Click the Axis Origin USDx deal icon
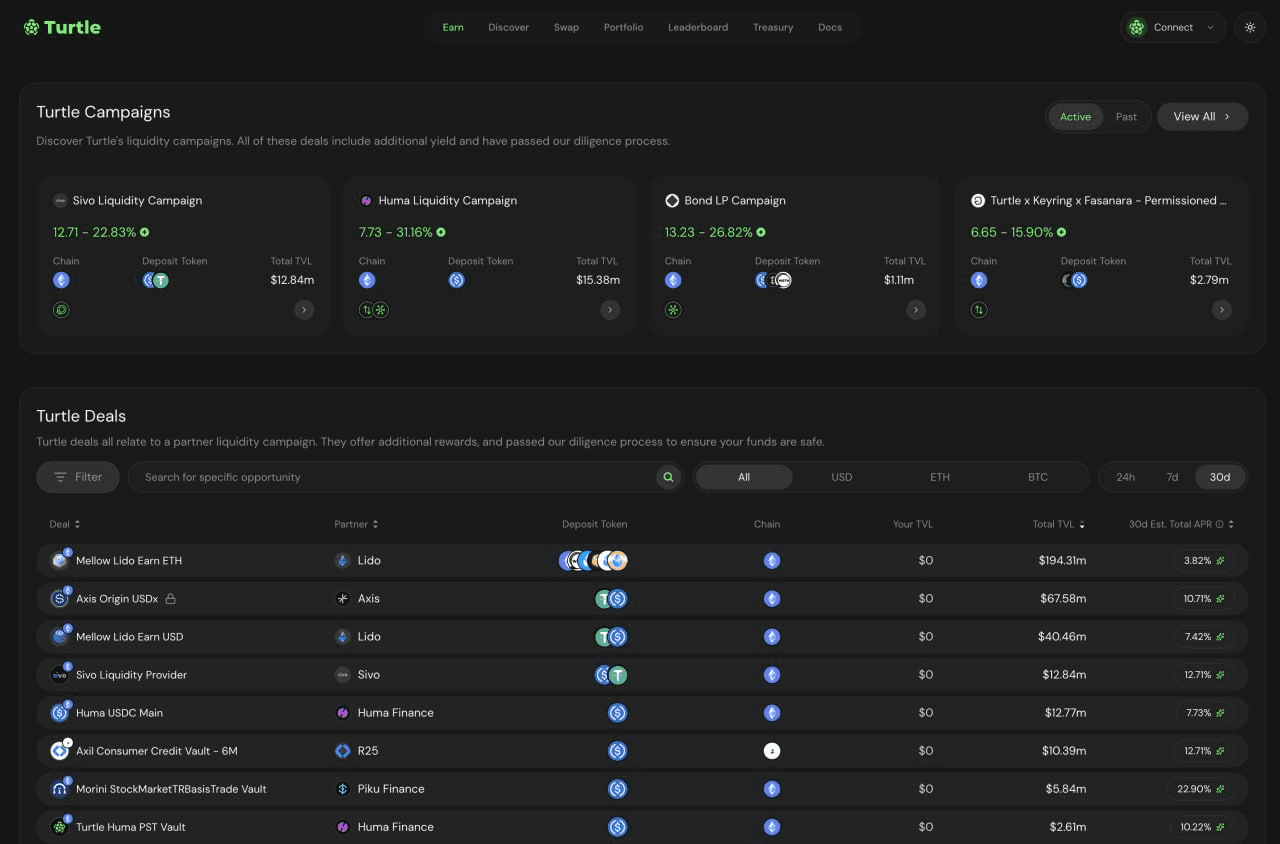The width and height of the screenshot is (1280, 844). point(60,599)
